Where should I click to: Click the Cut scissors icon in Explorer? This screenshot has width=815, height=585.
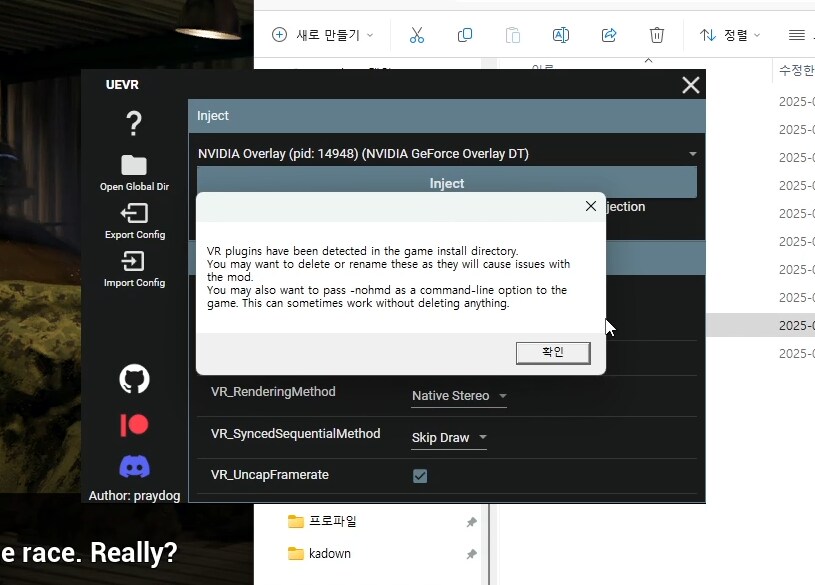tap(417, 34)
